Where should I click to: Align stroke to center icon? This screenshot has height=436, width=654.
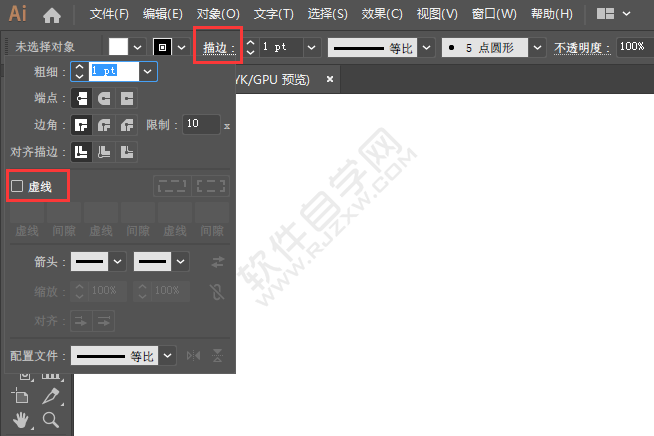point(81,152)
